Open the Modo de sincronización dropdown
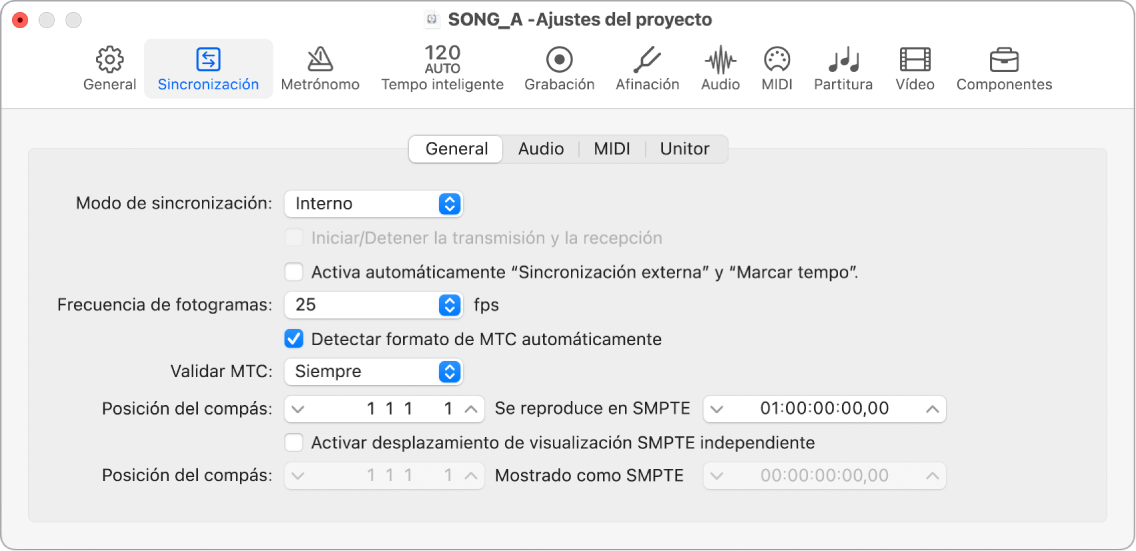This screenshot has height=551, width=1136. pos(373,204)
